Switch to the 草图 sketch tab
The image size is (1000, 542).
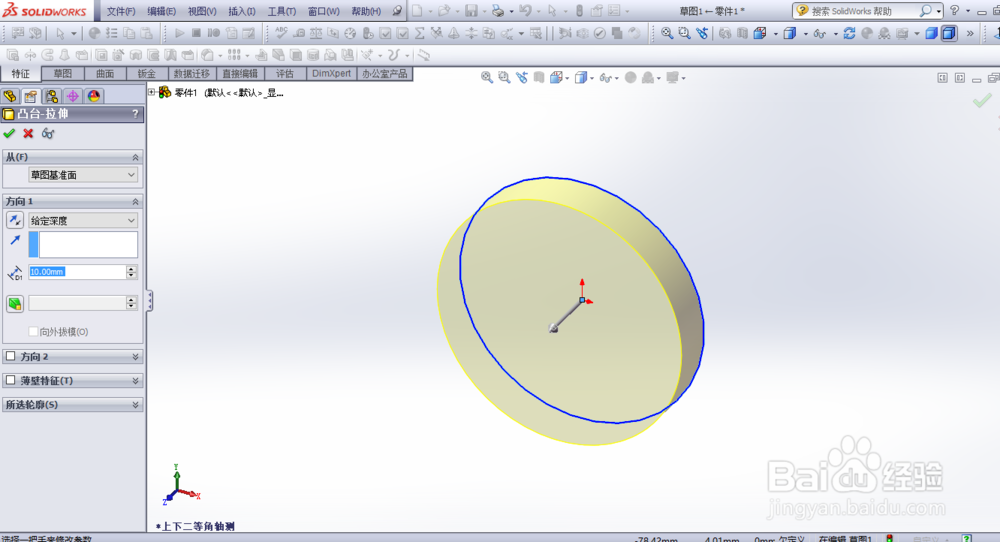coord(62,74)
